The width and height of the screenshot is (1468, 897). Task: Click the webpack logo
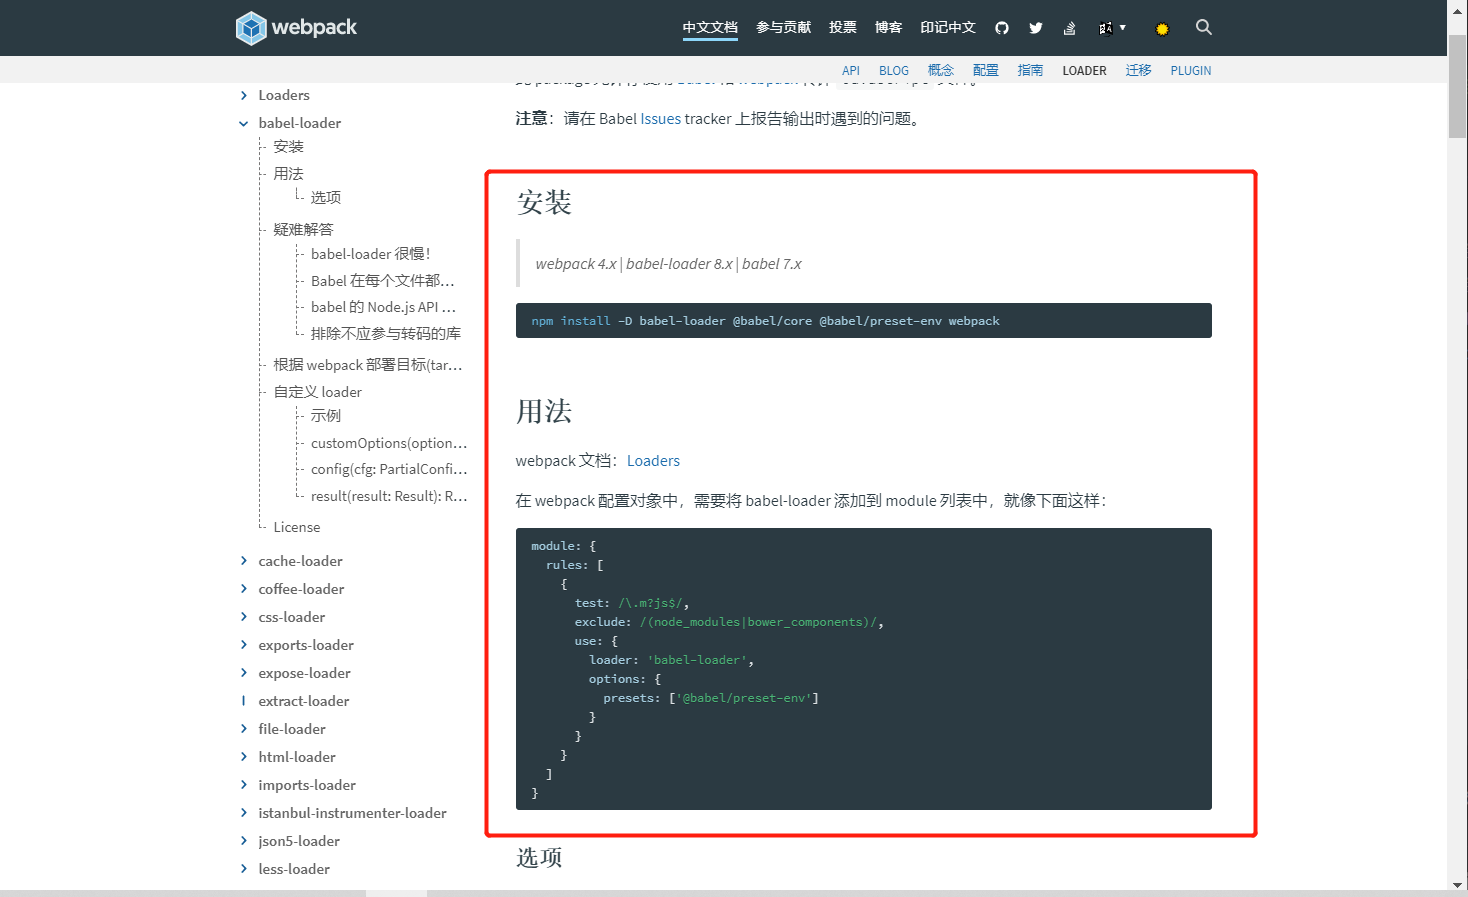click(296, 27)
